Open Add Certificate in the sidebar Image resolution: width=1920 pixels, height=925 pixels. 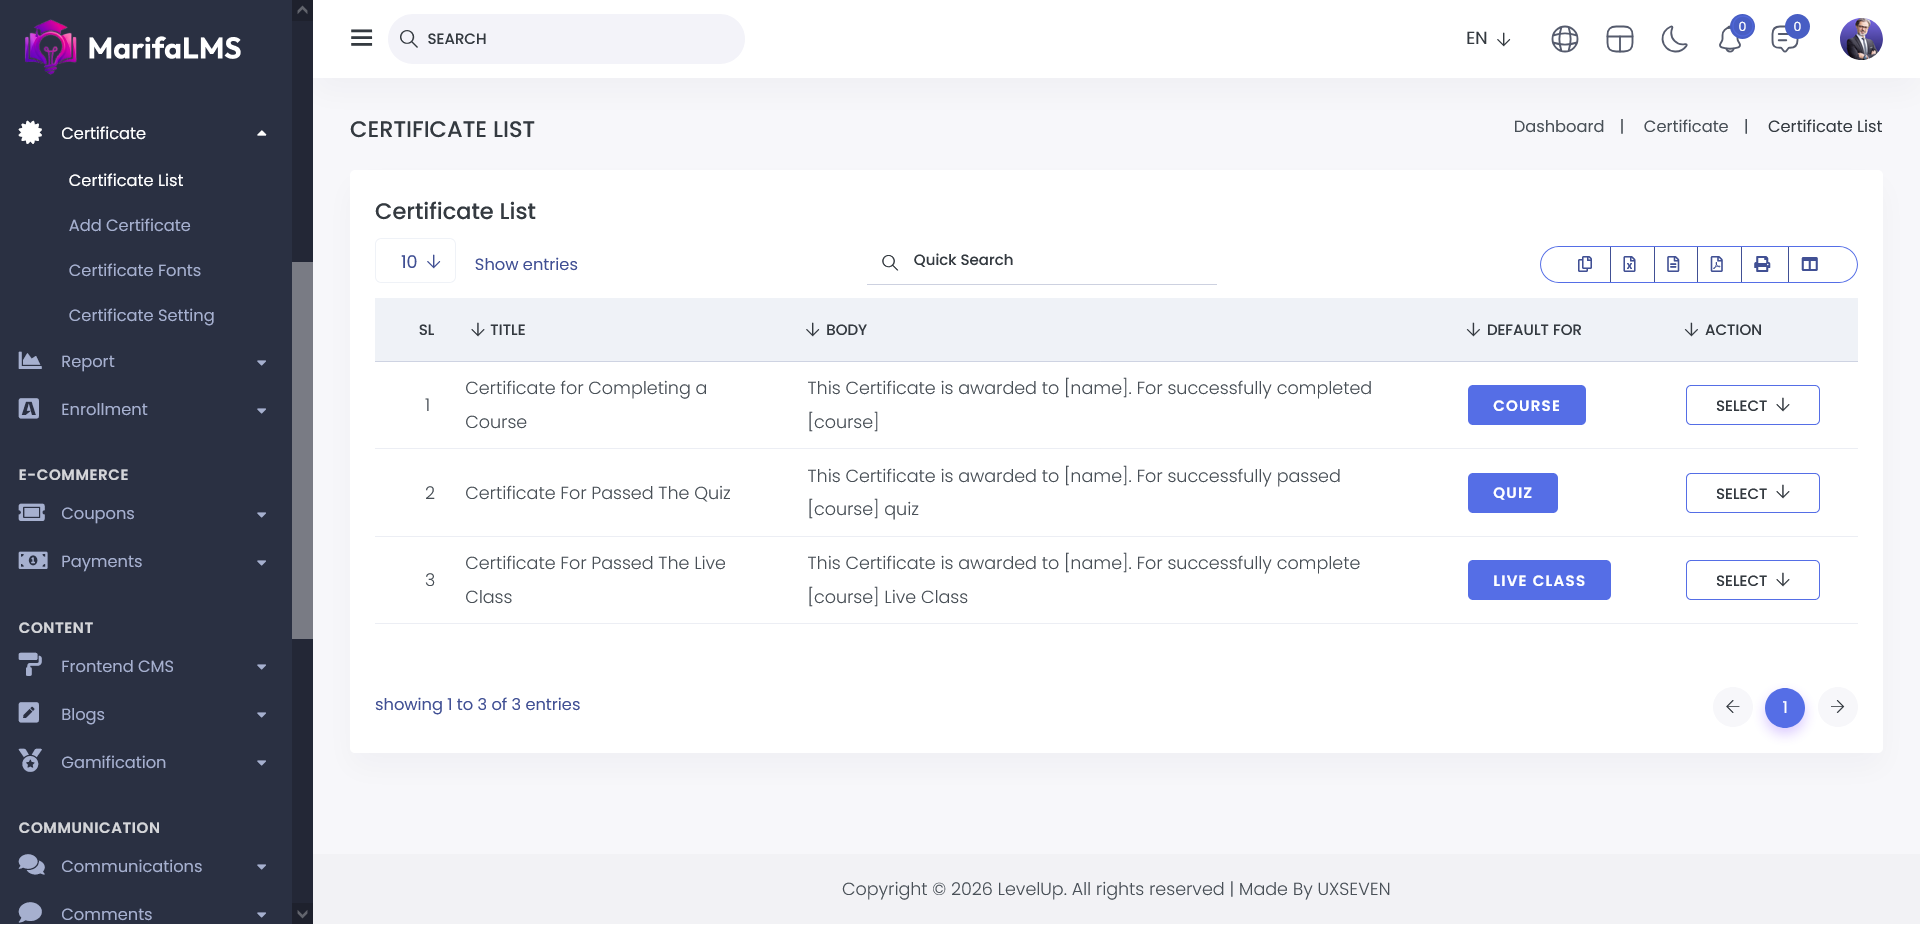[x=129, y=225]
